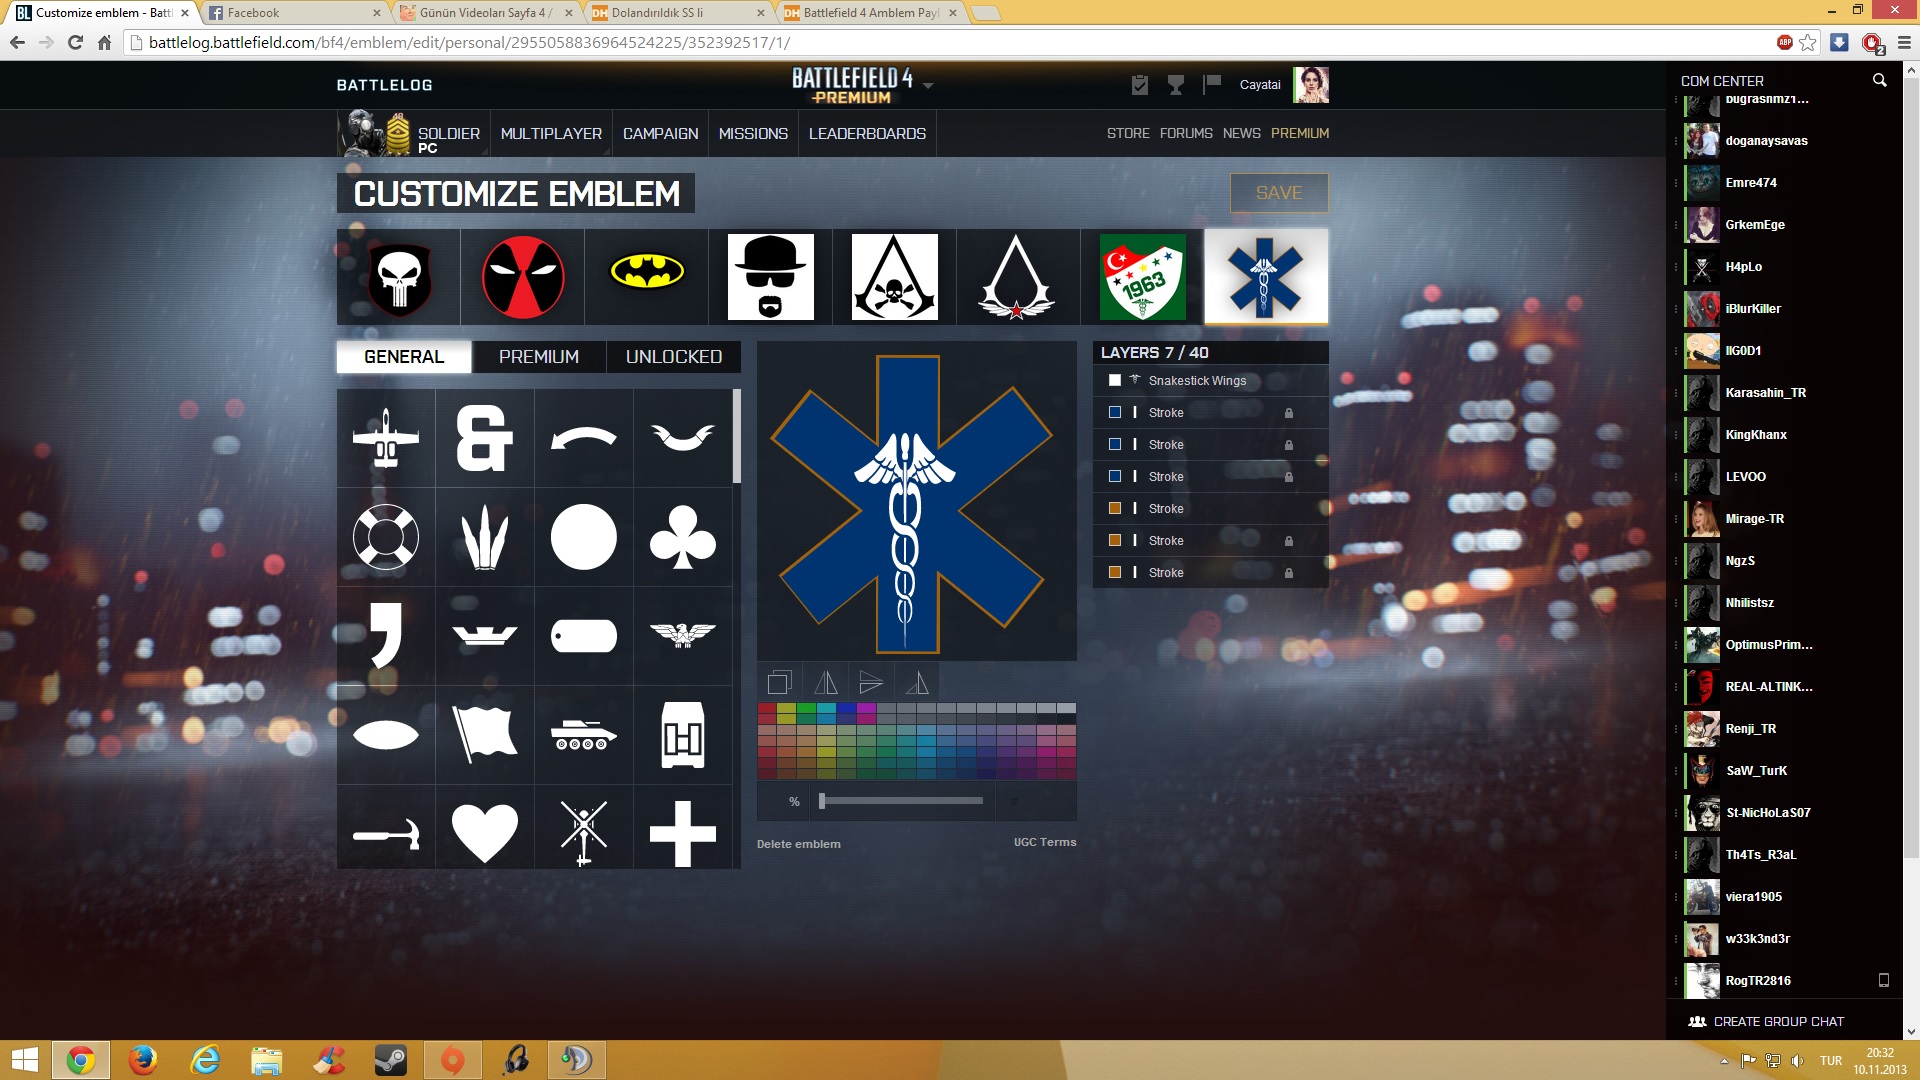Click the Delete emblem link
This screenshot has height=1080, width=1920.
[x=798, y=843]
